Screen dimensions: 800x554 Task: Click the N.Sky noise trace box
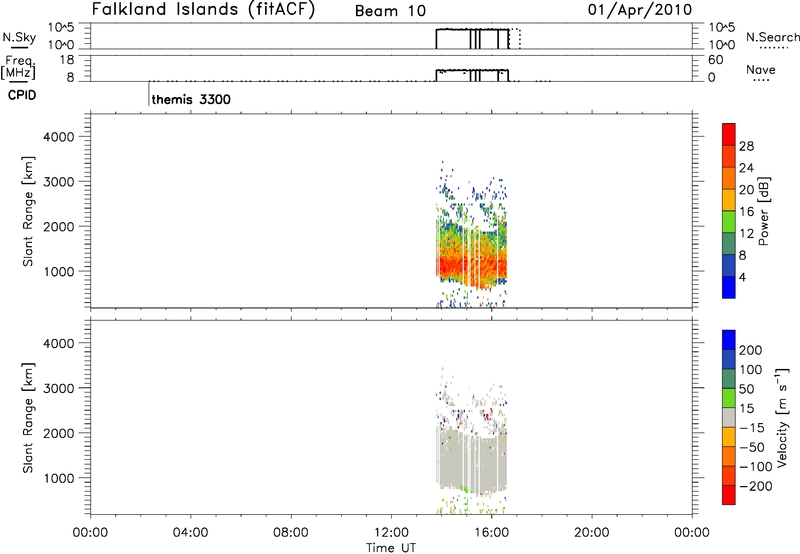coord(472,39)
